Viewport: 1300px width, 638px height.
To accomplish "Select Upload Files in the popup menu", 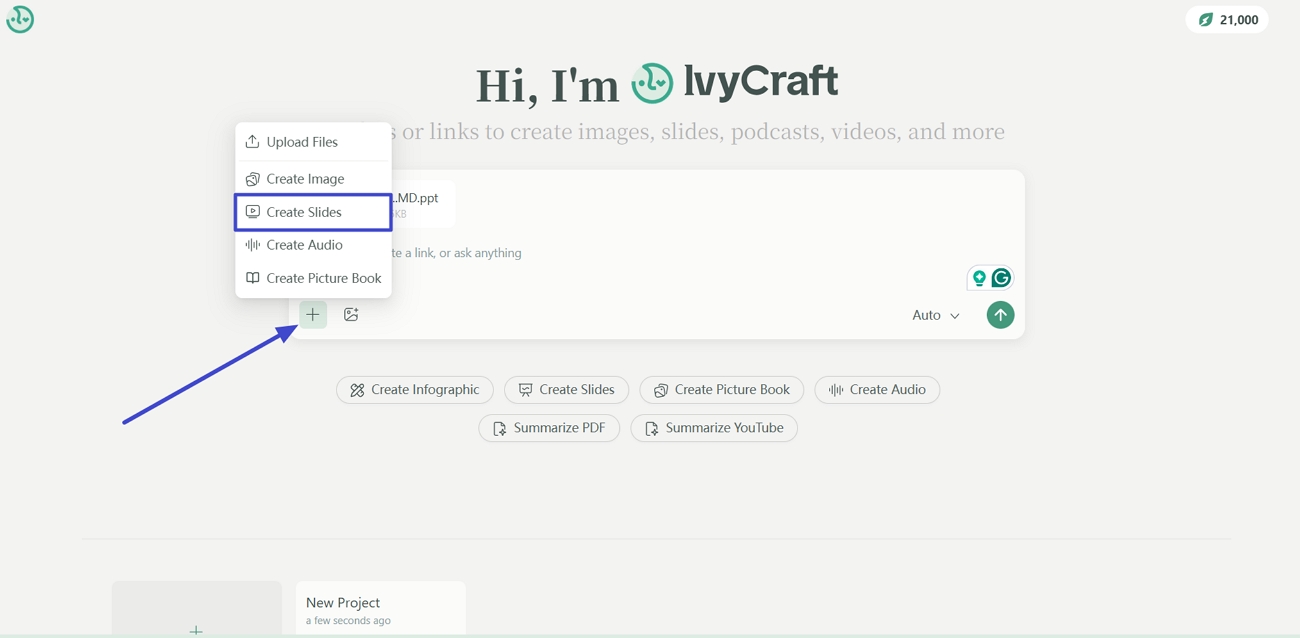I will point(313,142).
